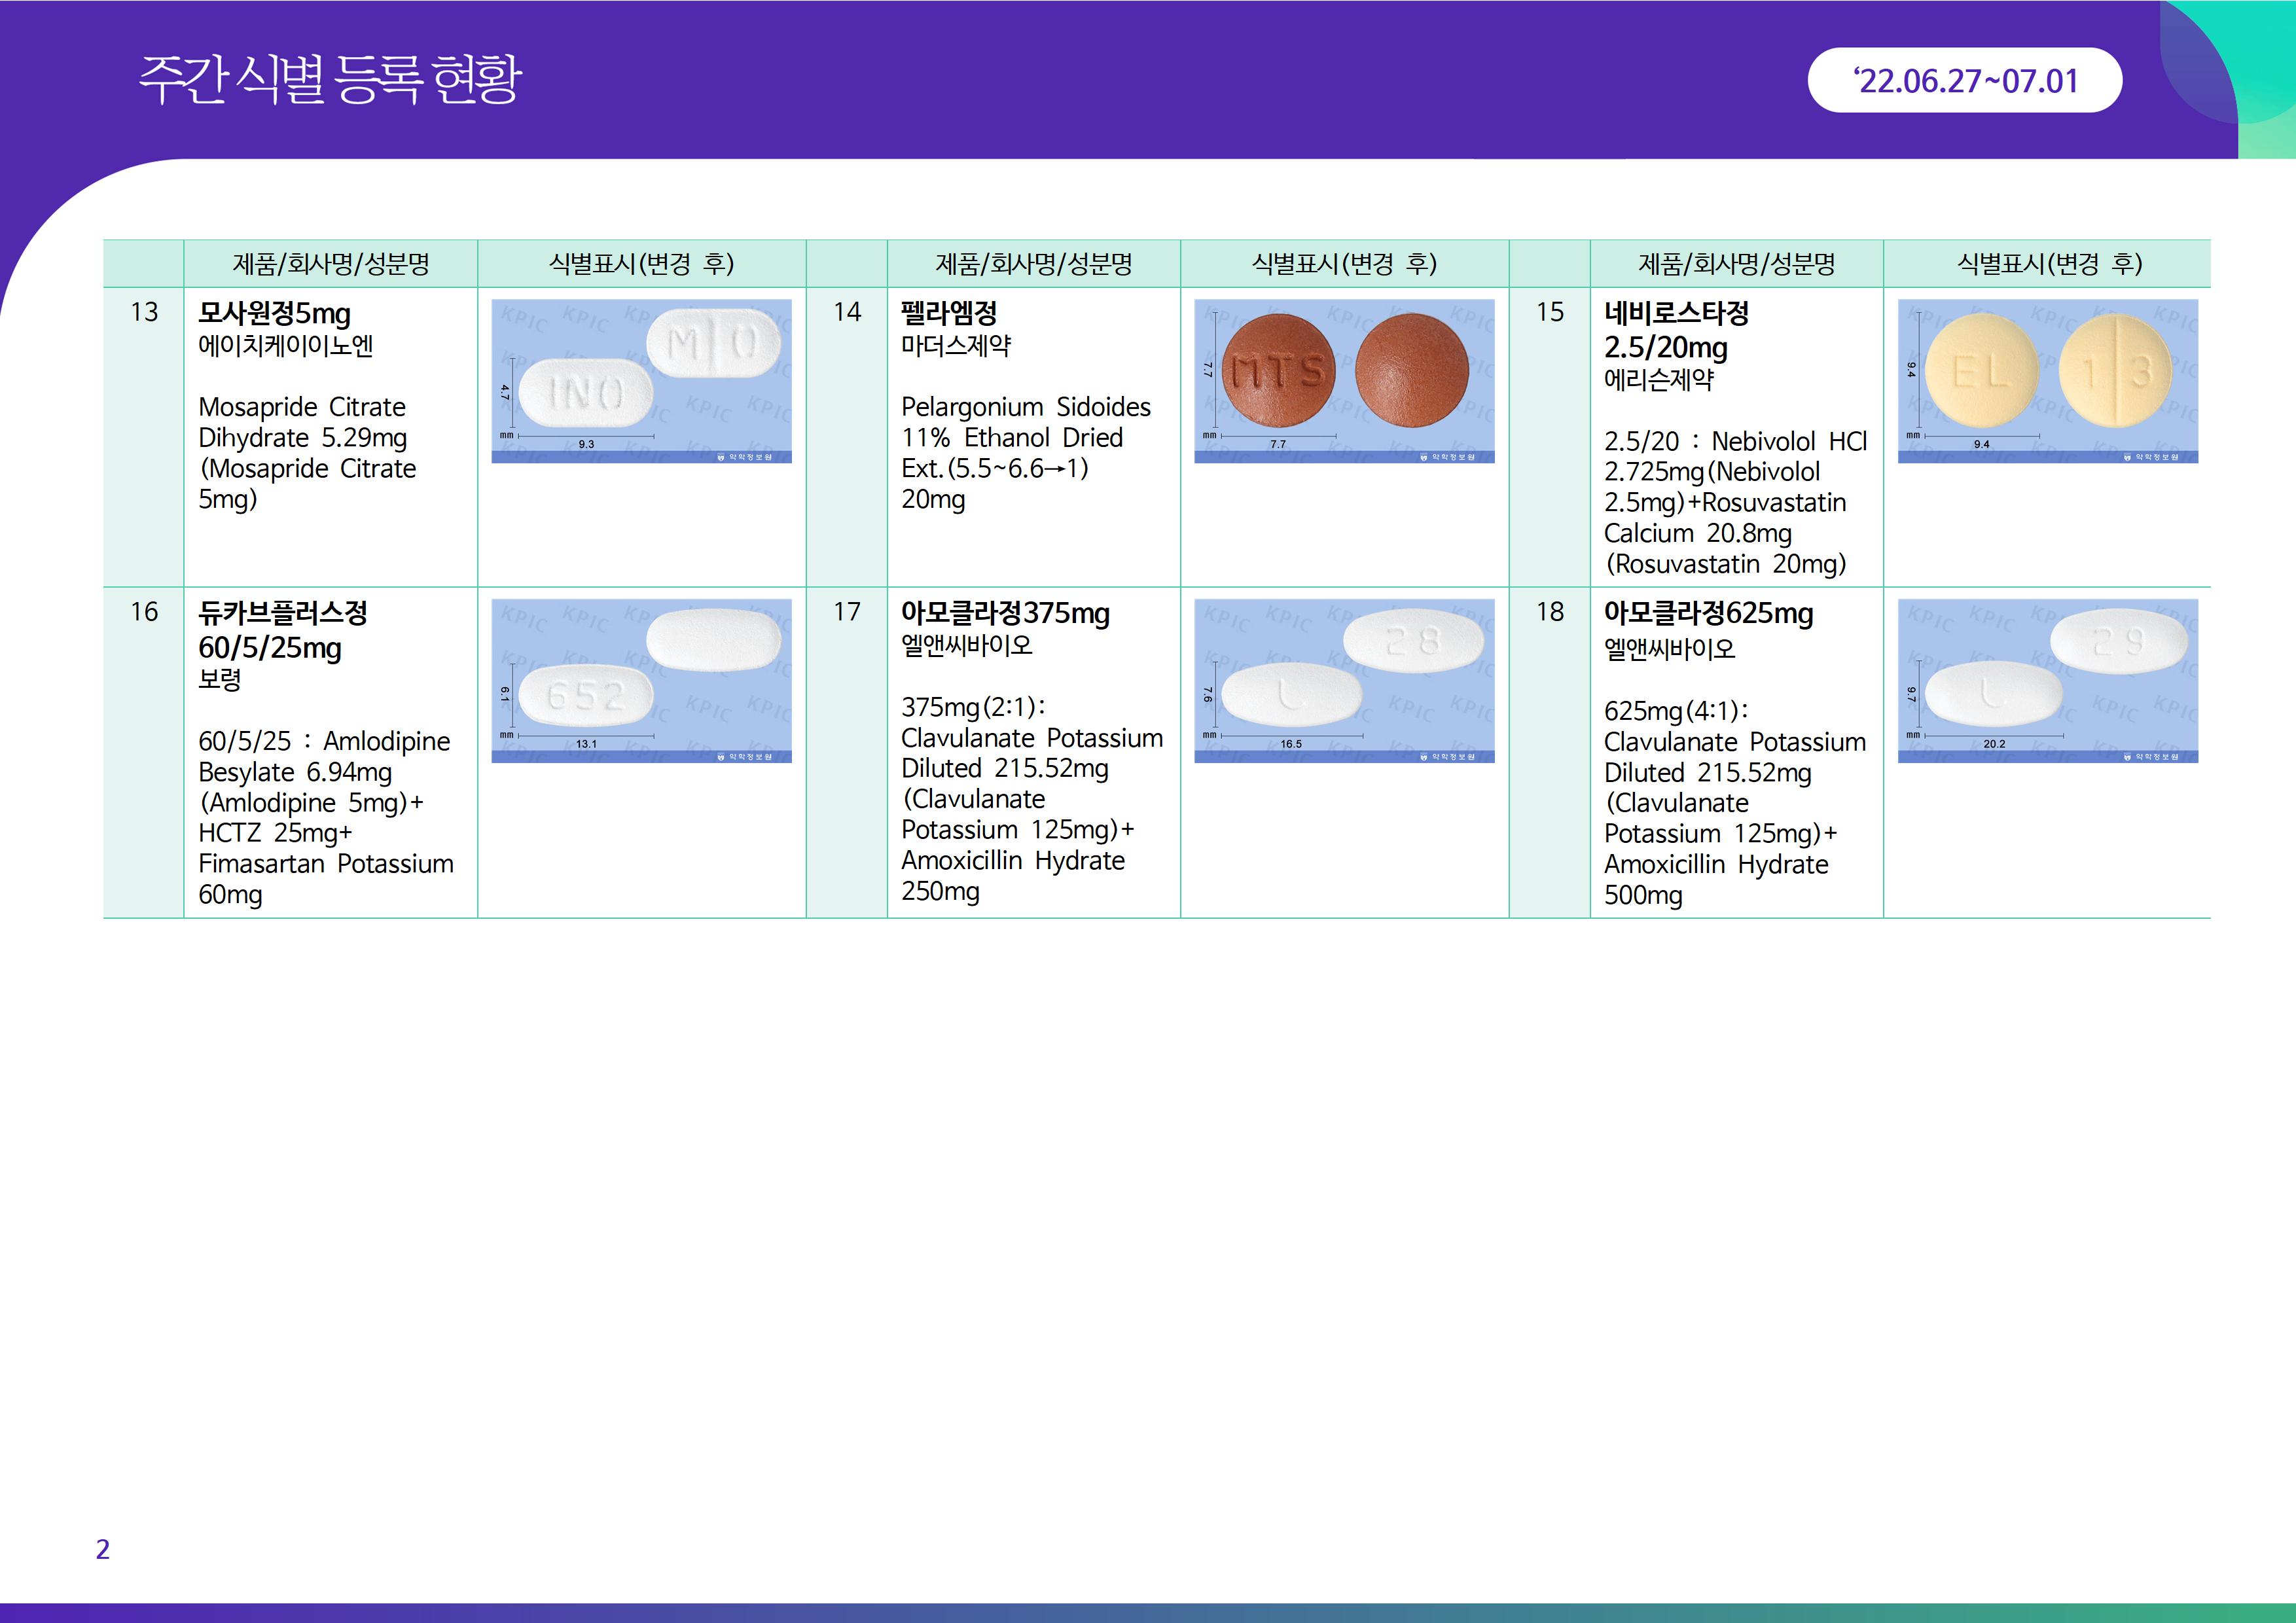This screenshot has height=1623, width=2296.
Task: Click the 아모클라정375mg tablet image
Action: point(1344,680)
